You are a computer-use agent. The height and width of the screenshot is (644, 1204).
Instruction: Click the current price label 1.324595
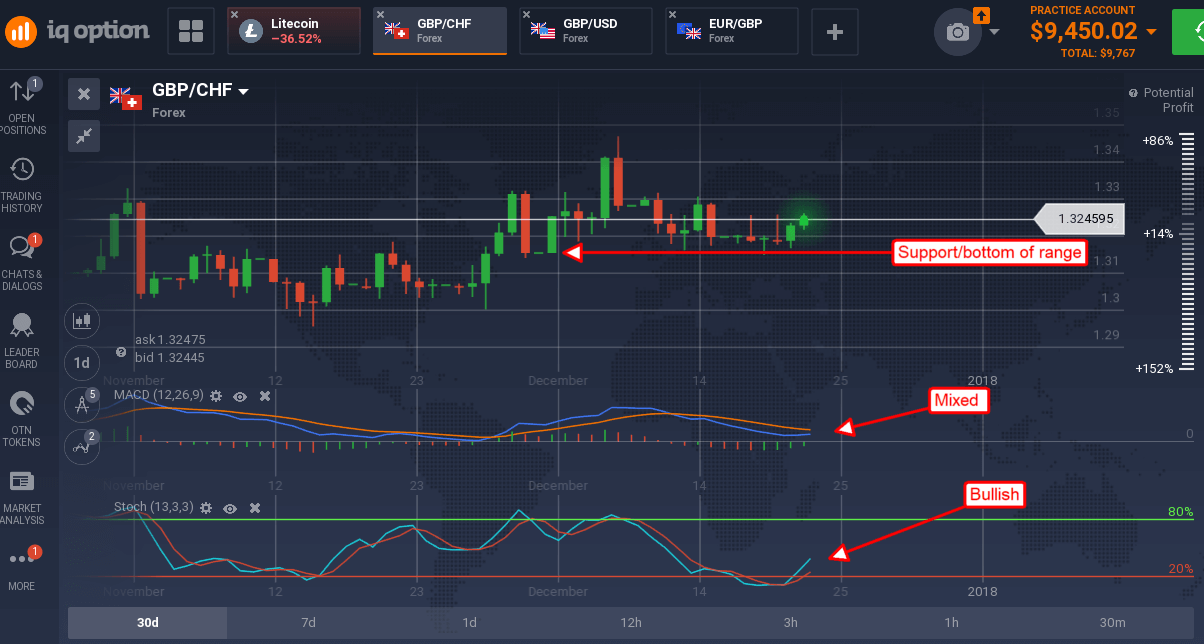pos(1079,219)
